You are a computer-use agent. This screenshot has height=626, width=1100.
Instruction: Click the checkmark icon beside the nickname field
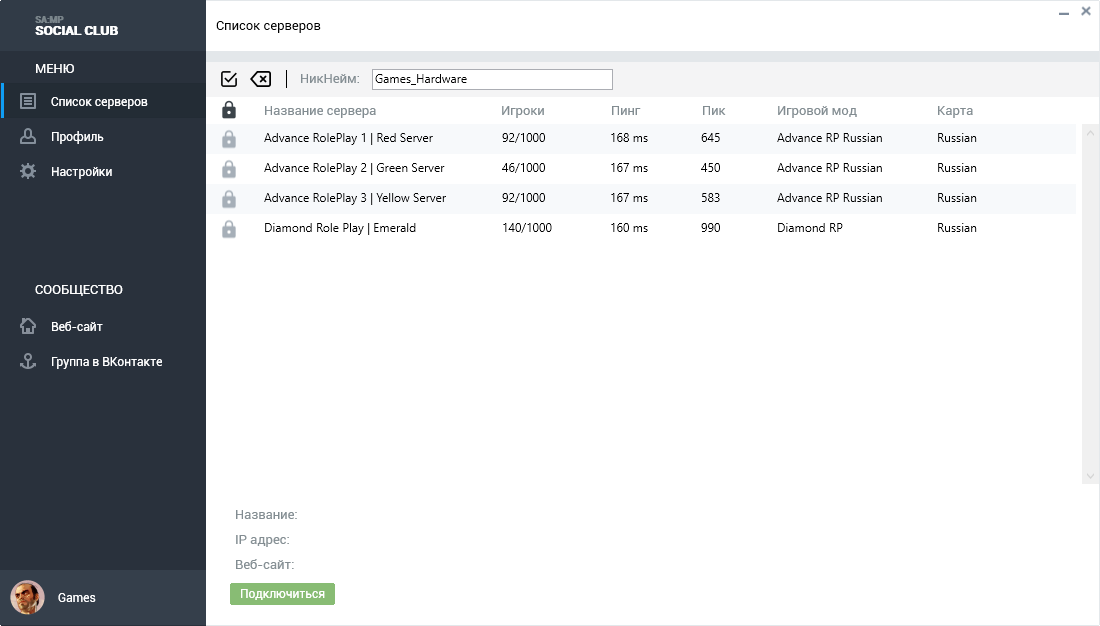pyautogui.click(x=229, y=79)
